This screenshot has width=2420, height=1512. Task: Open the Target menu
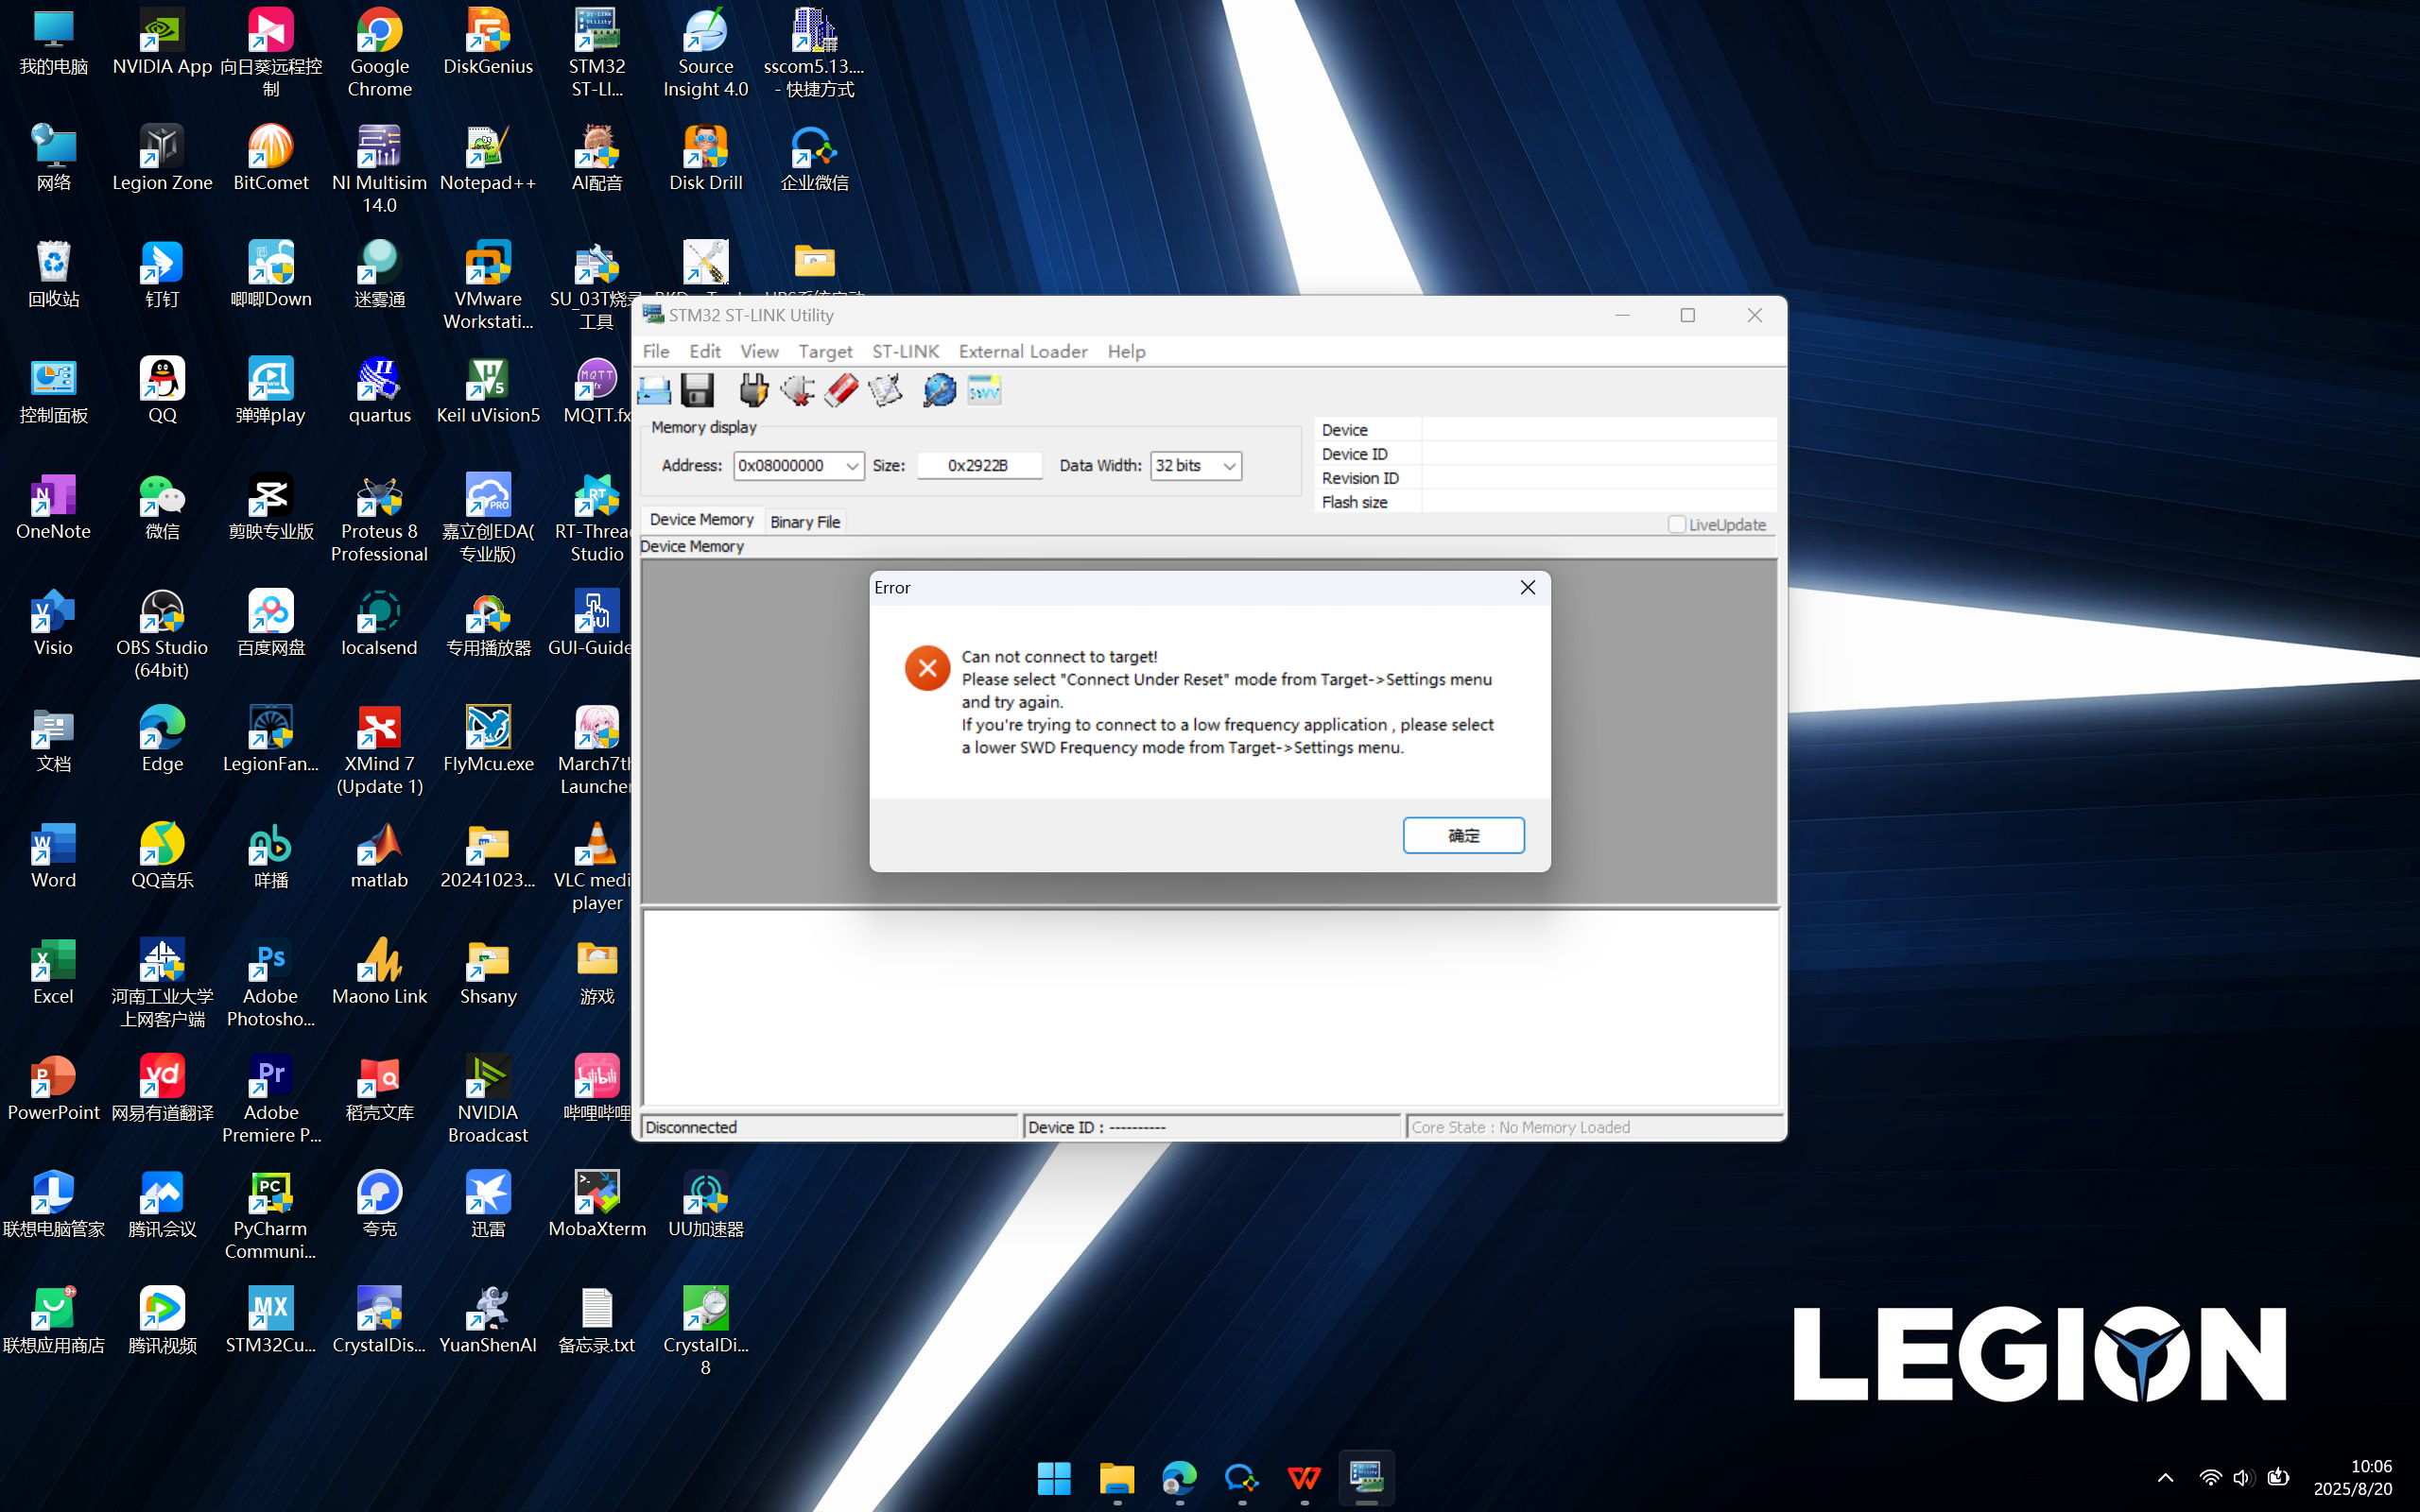click(x=824, y=351)
